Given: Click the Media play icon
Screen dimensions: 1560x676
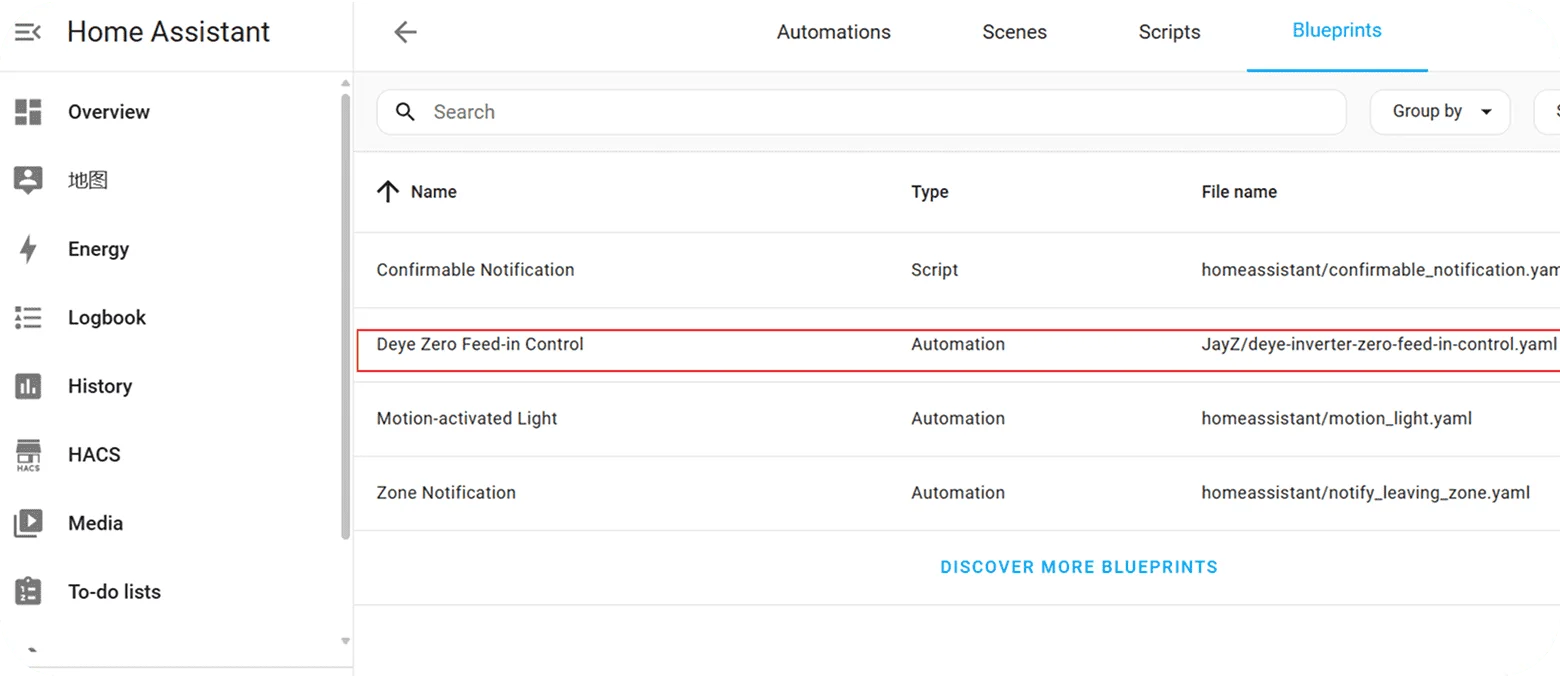Looking at the screenshot, I should (x=28, y=523).
